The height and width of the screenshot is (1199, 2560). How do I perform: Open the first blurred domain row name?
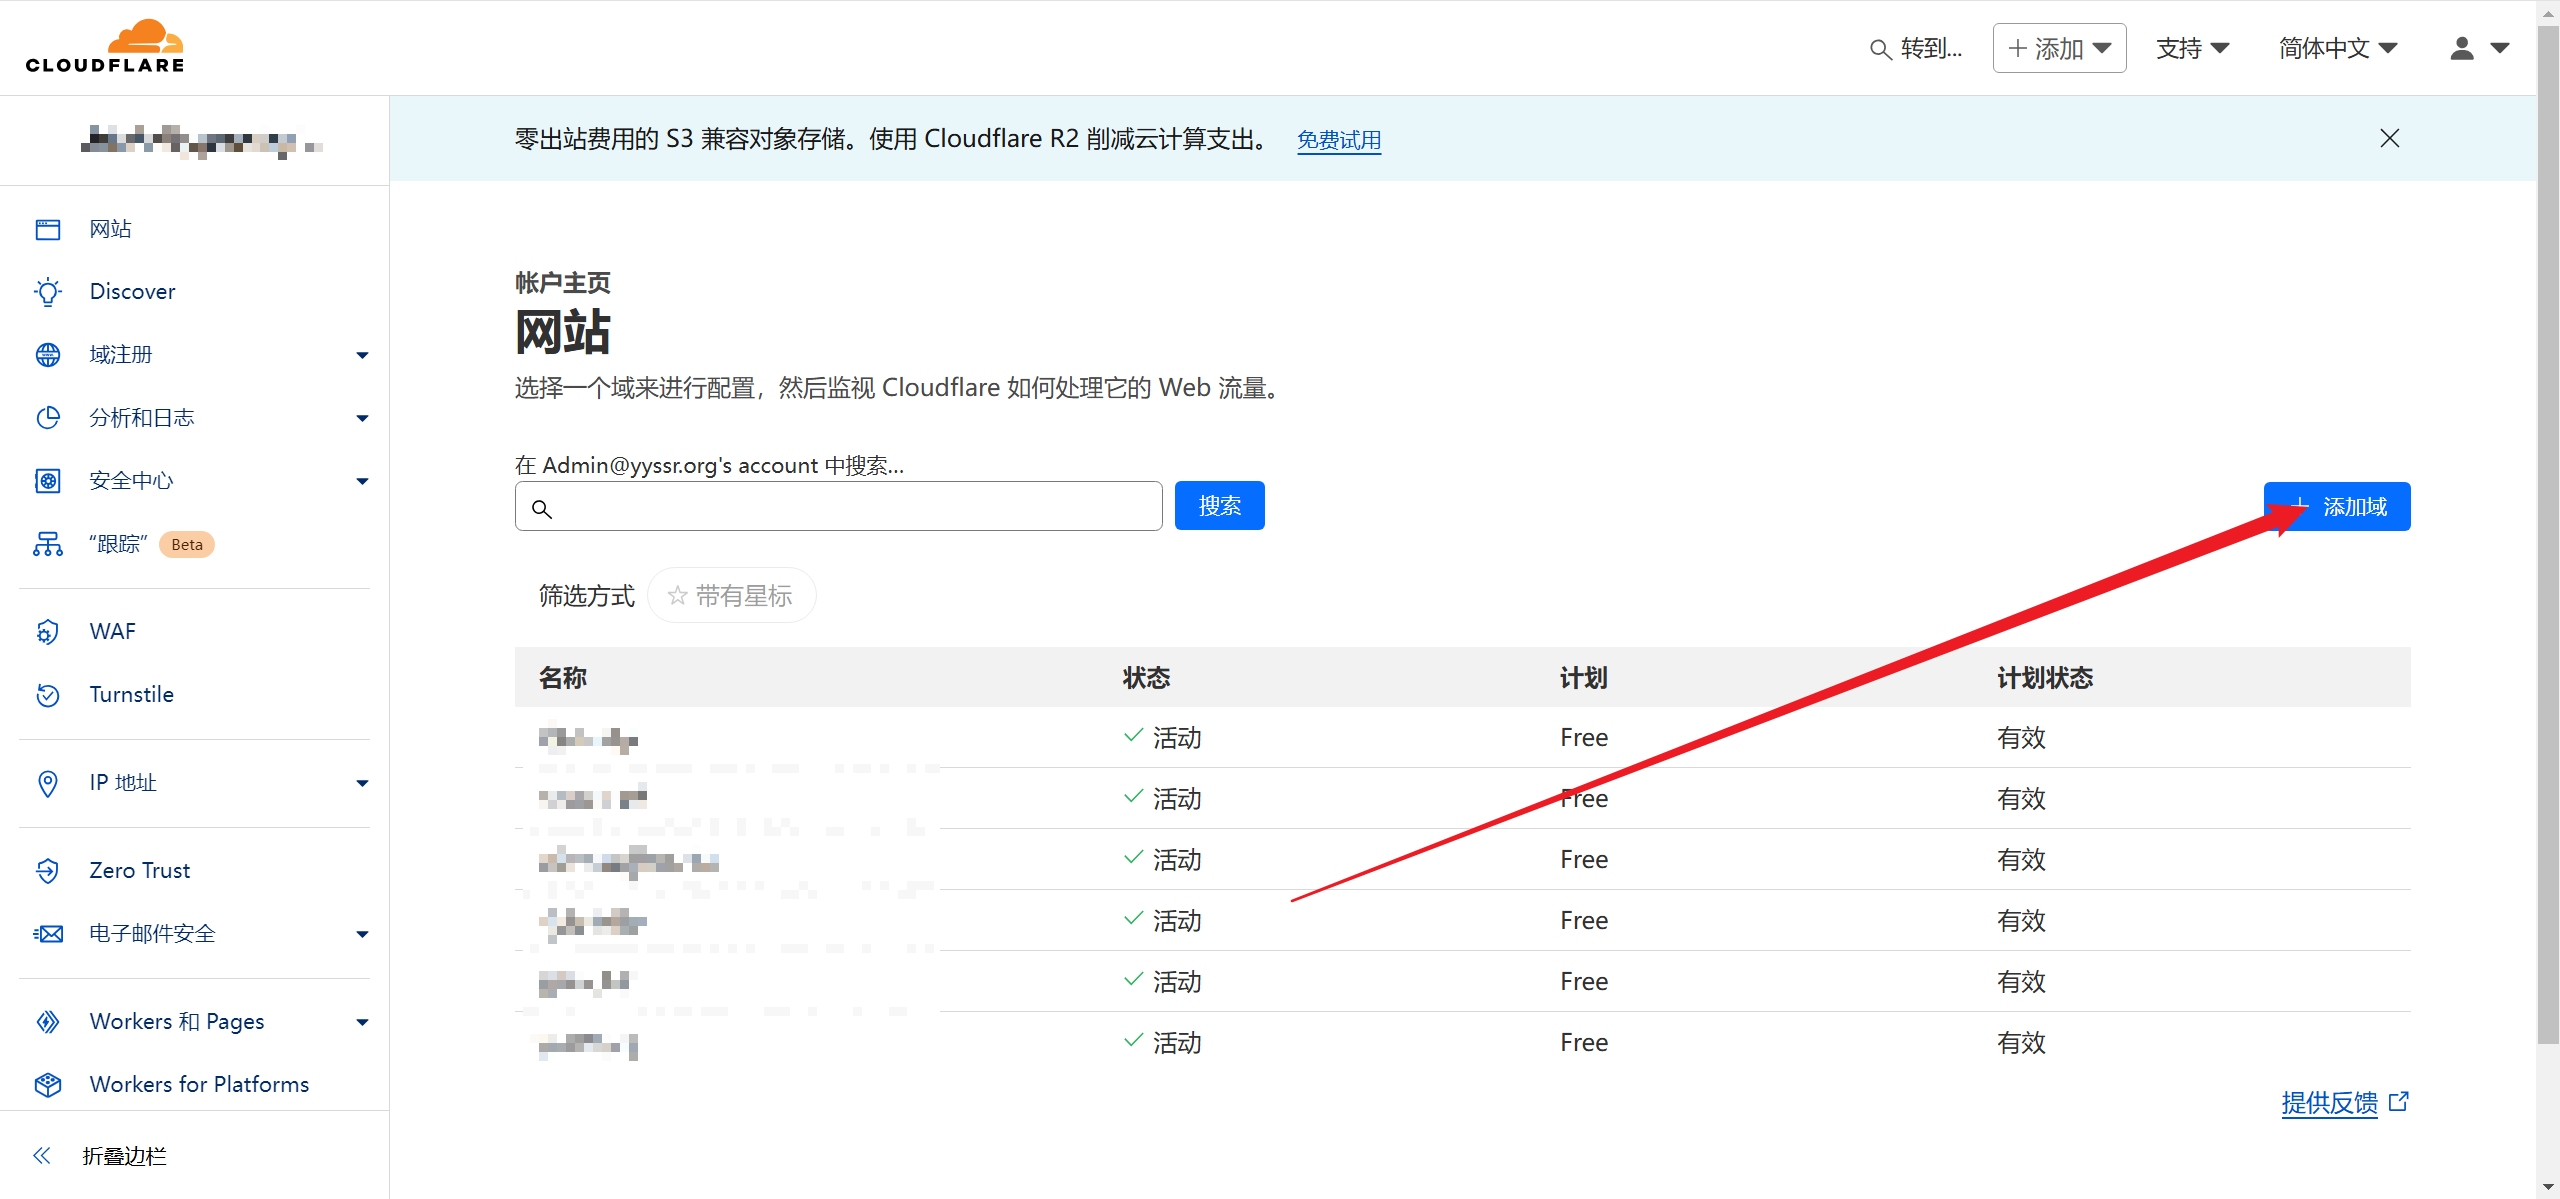click(588, 739)
